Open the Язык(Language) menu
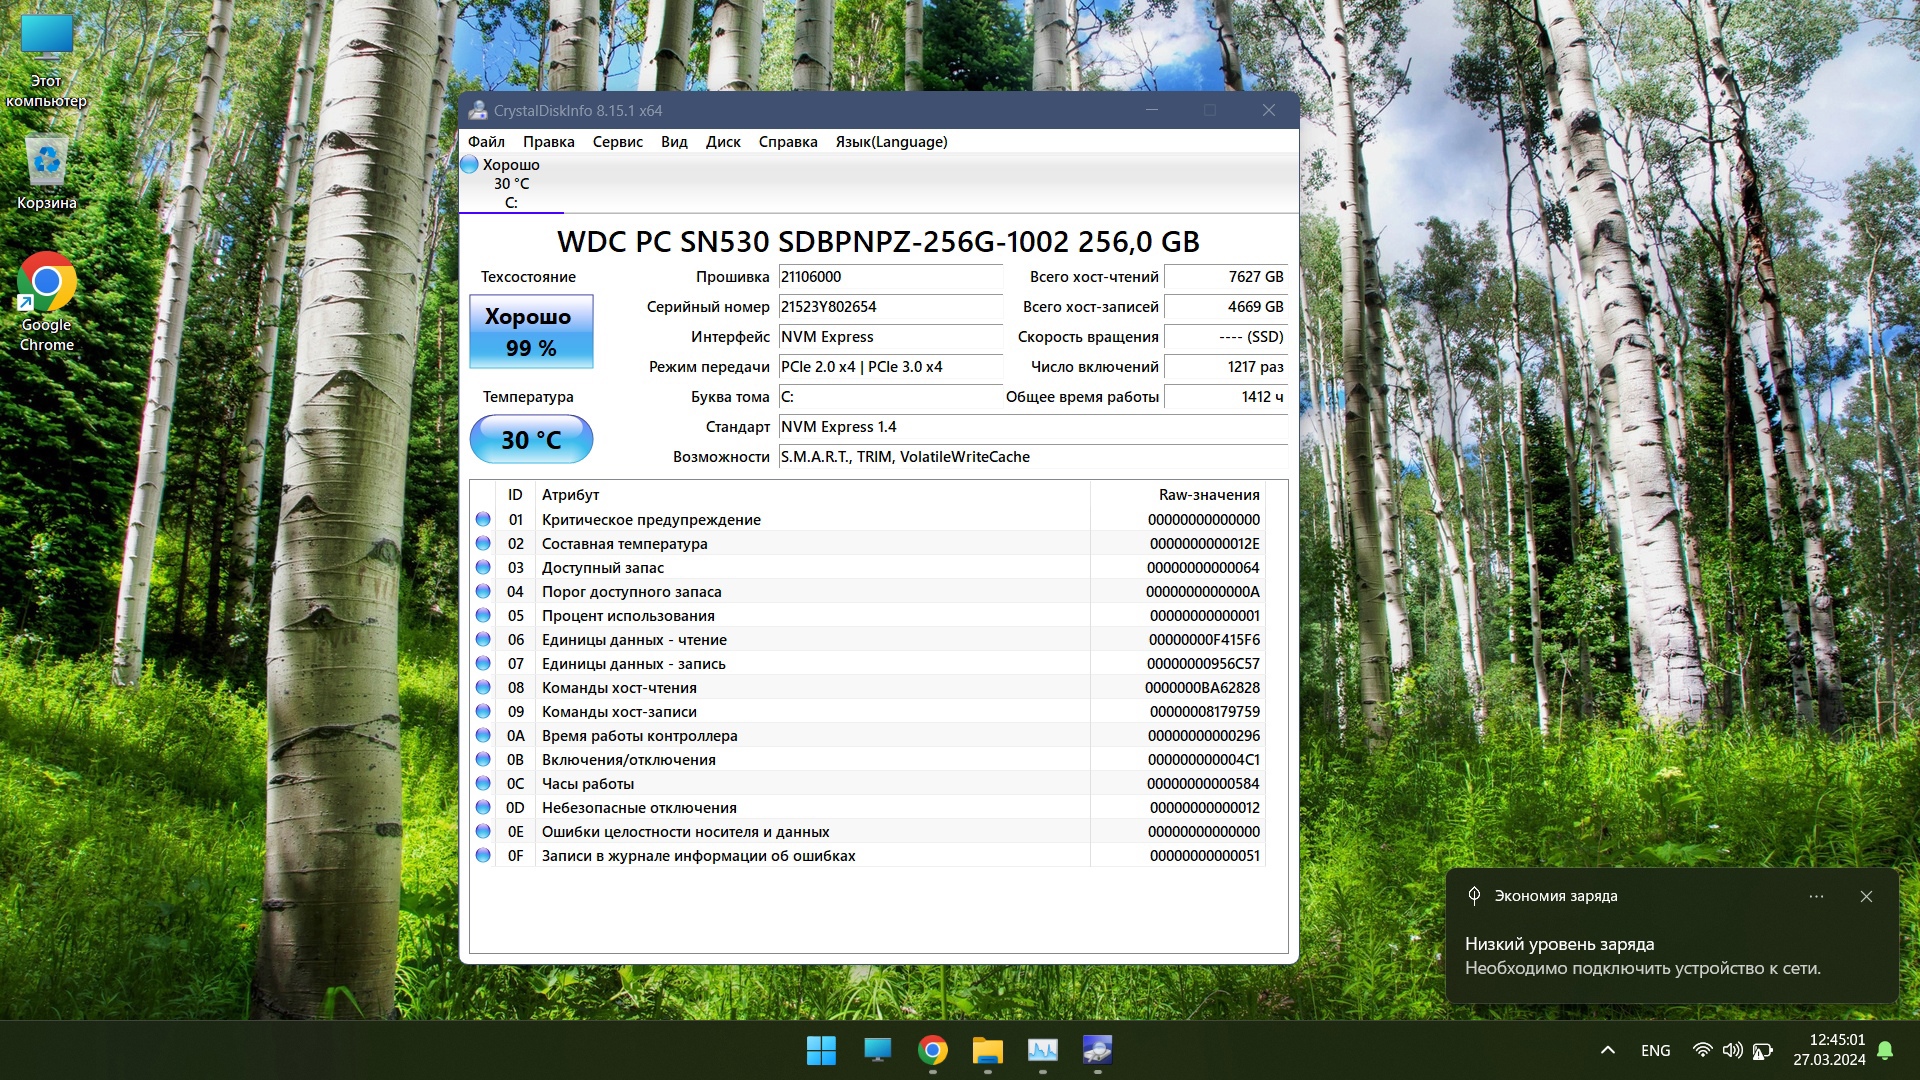The width and height of the screenshot is (1920, 1080). click(x=891, y=142)
